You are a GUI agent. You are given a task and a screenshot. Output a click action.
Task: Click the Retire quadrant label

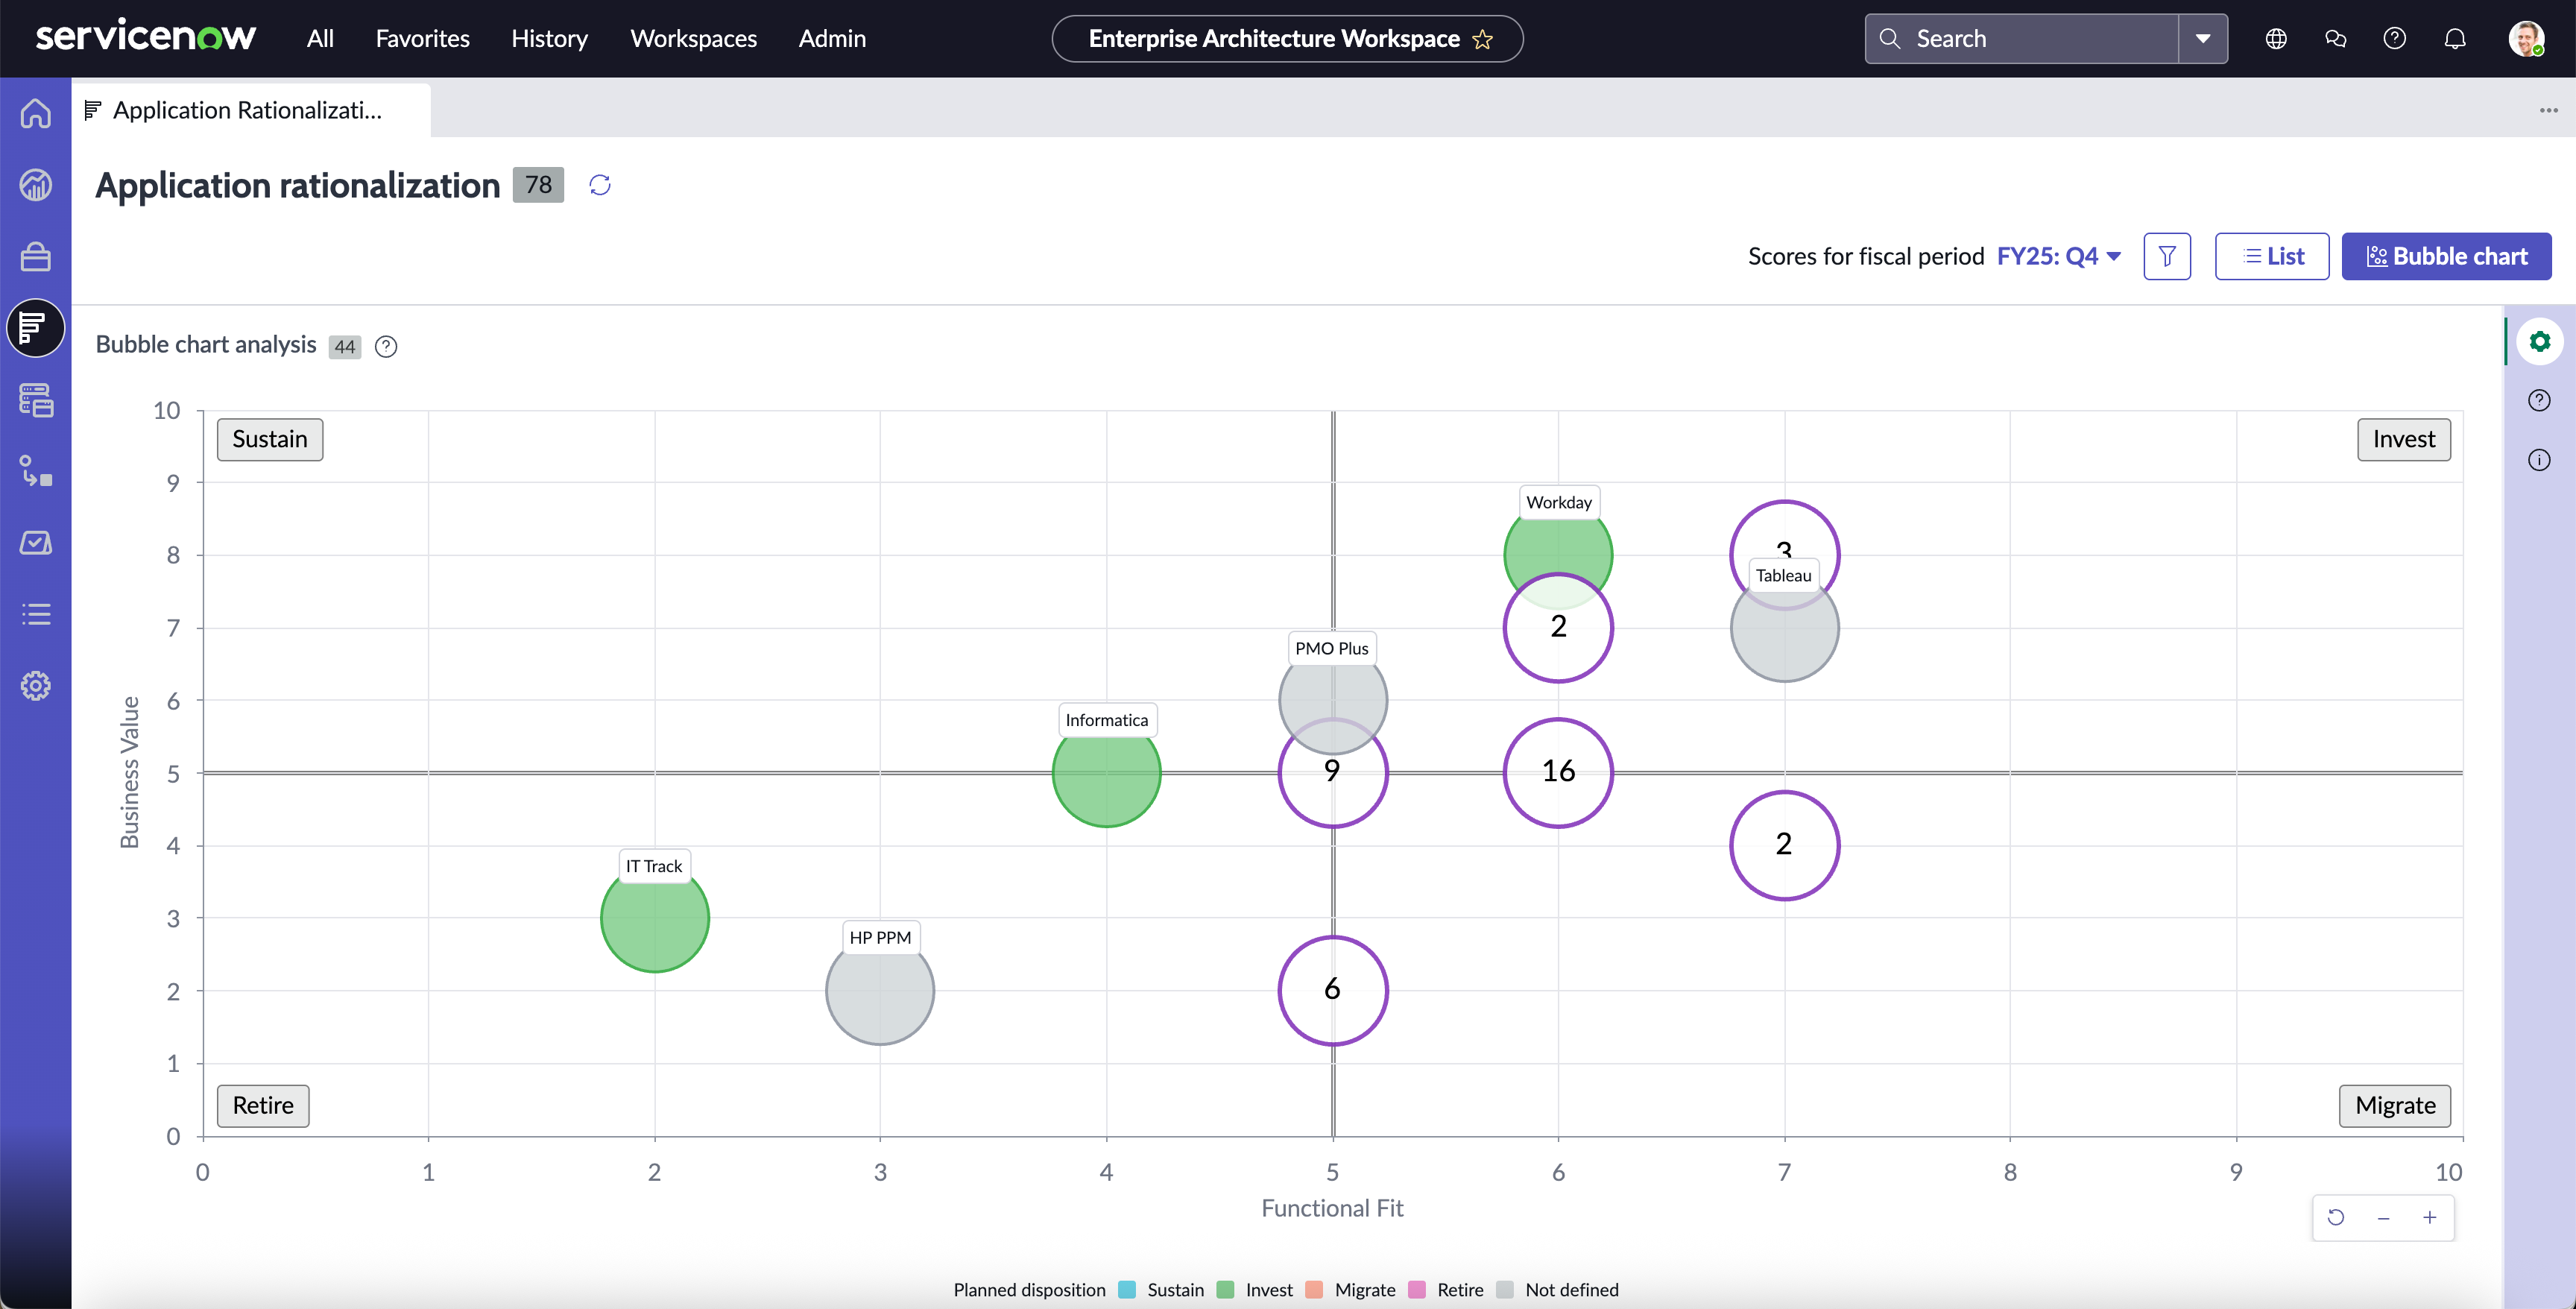(x=263, y=1106)
